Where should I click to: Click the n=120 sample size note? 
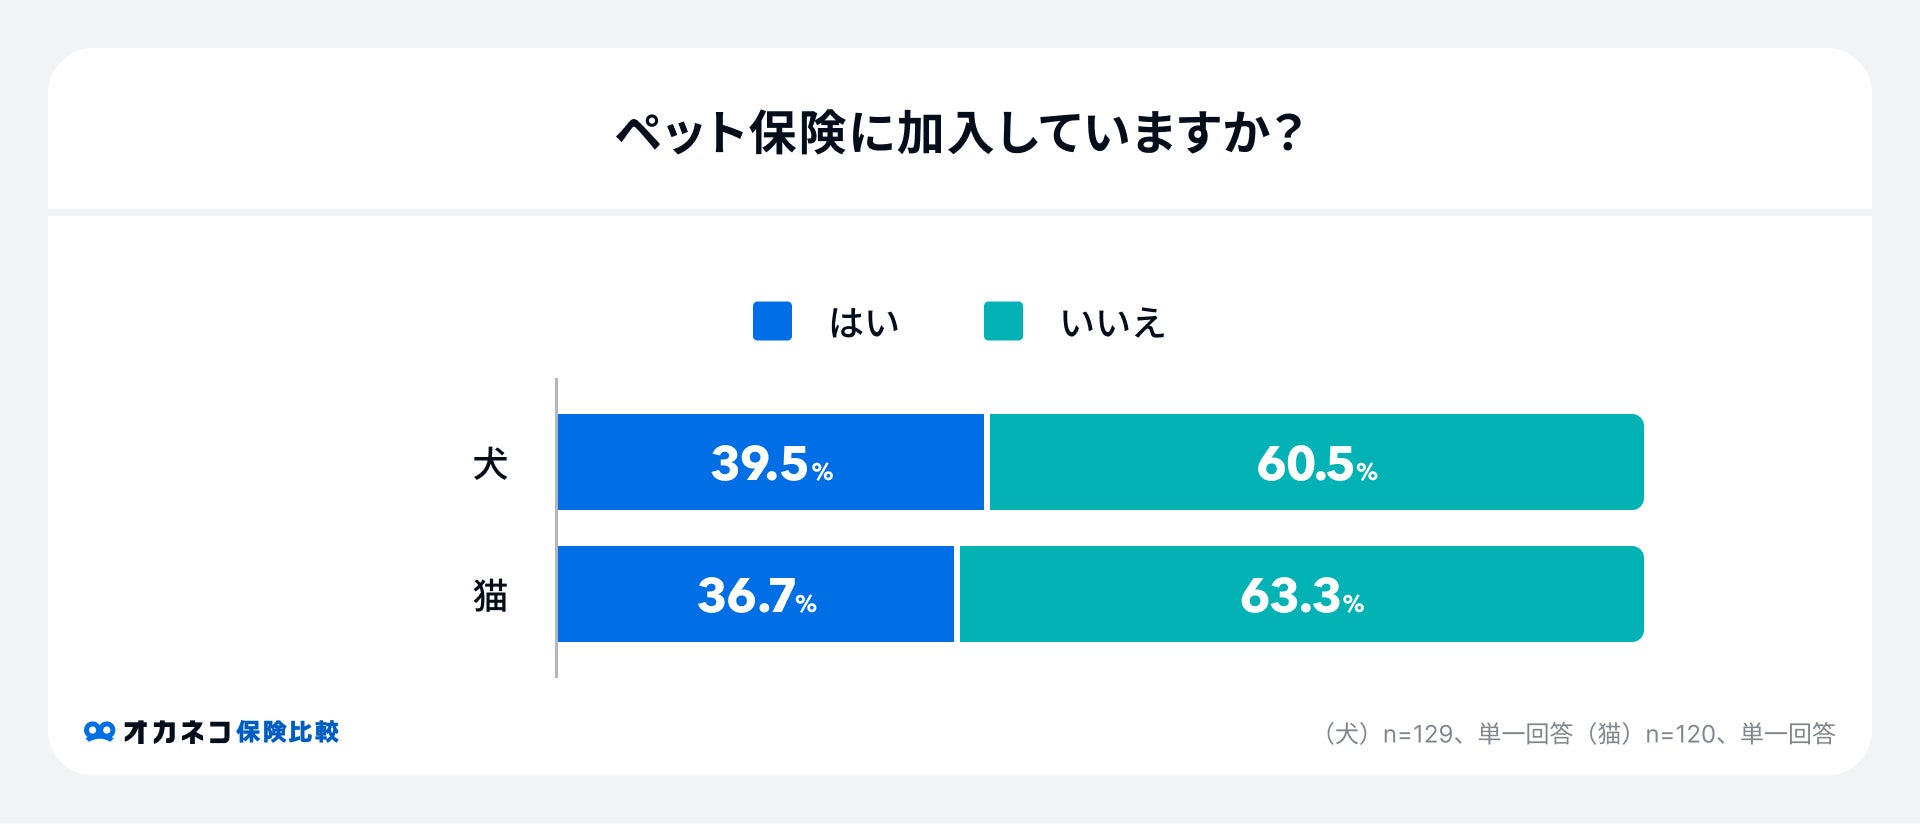pyautogui.click(x=1680, y=734)
